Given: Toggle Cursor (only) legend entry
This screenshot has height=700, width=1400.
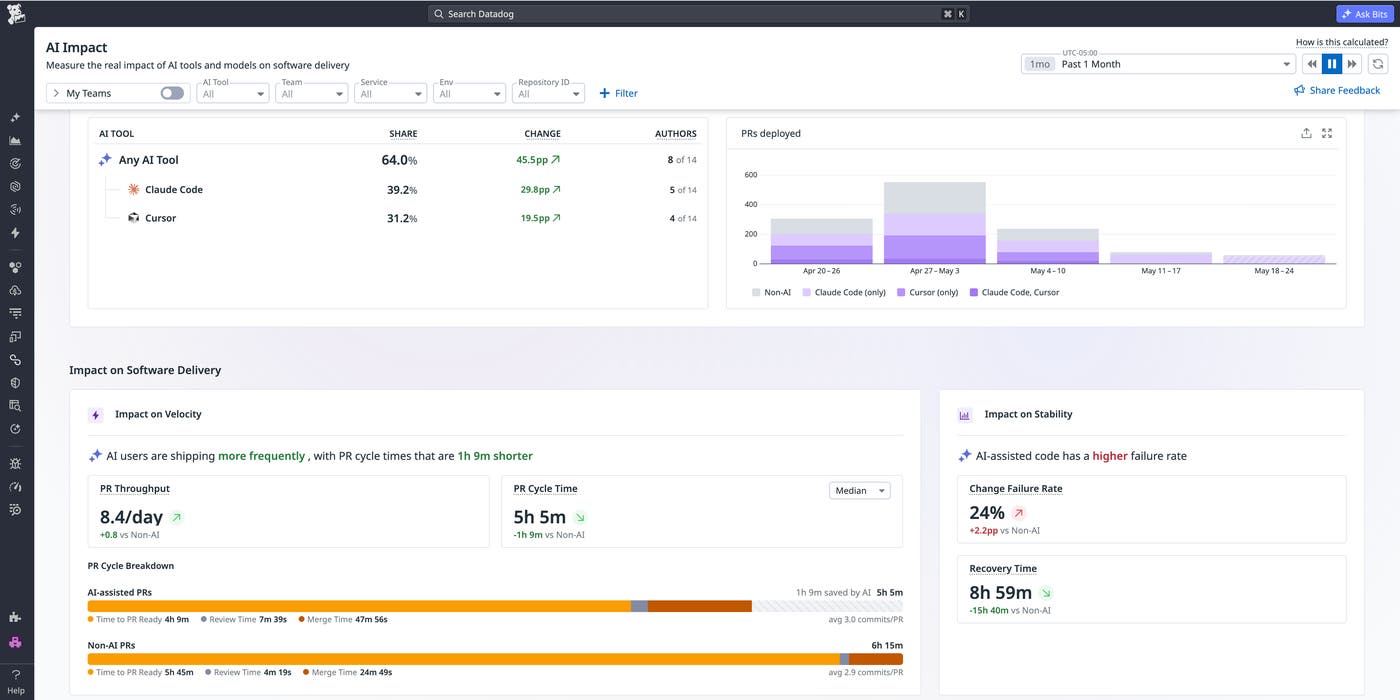Looking at the screenshot, I should point(928,292).
